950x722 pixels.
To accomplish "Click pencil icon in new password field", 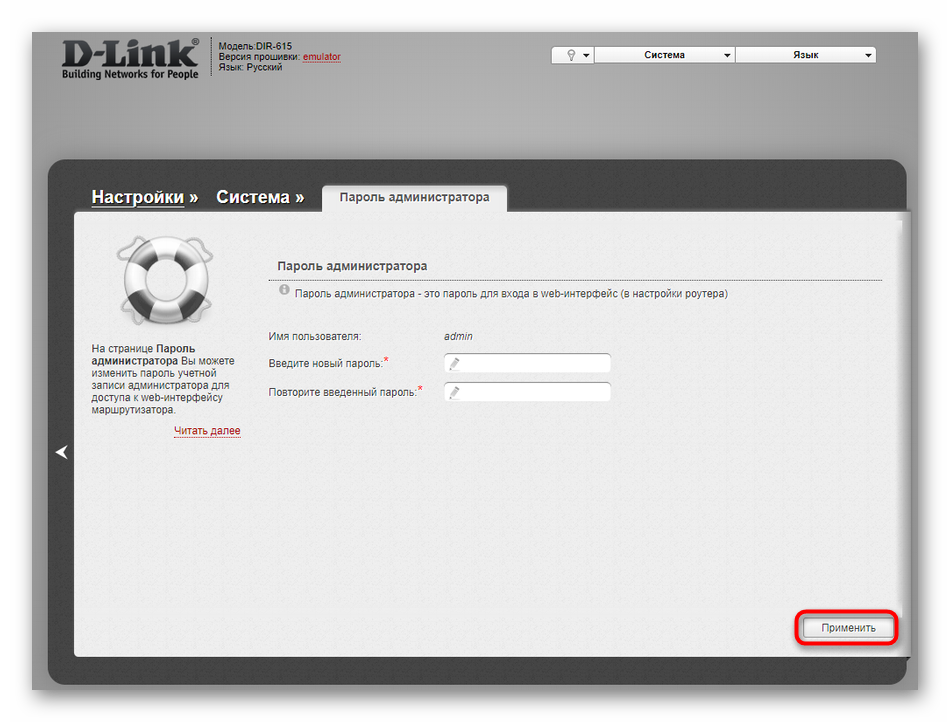I will (x=454, y=364).
